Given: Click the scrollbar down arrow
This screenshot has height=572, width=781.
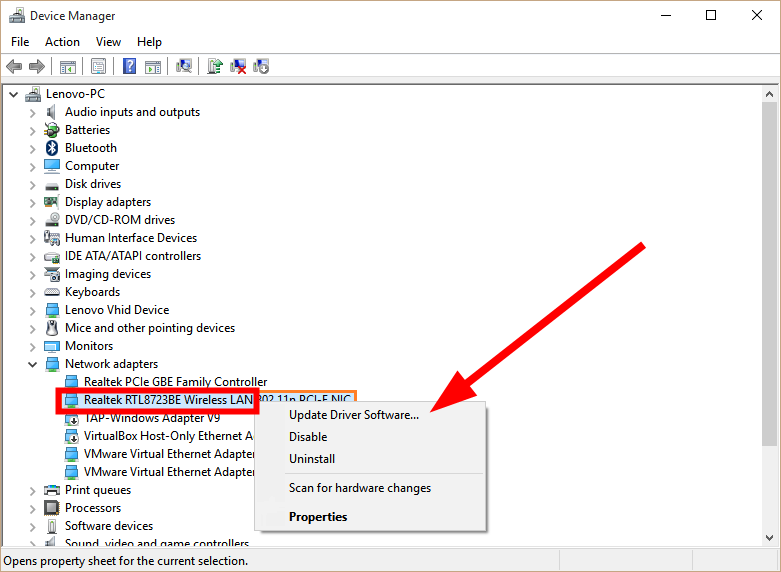Looking at the screenshot, I should coord(770,538).
